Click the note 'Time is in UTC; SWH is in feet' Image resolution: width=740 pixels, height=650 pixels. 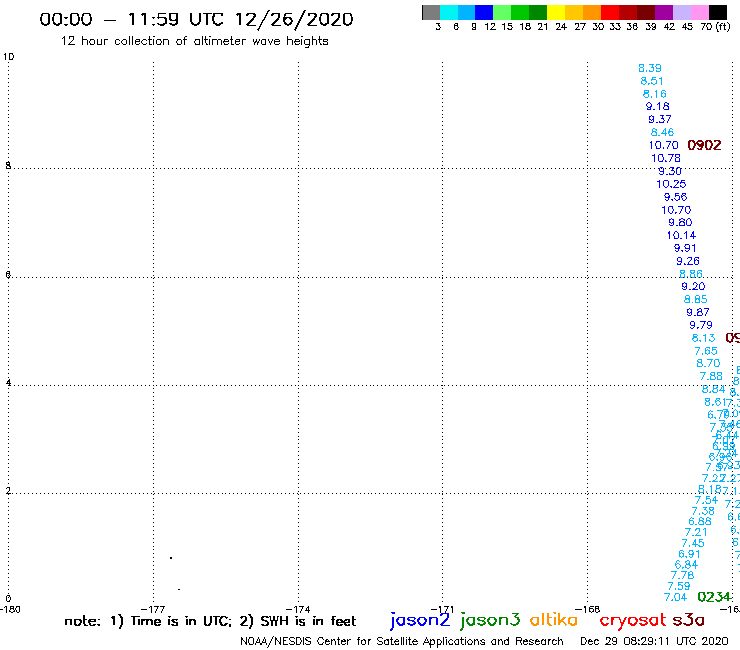tap(210, 621)
